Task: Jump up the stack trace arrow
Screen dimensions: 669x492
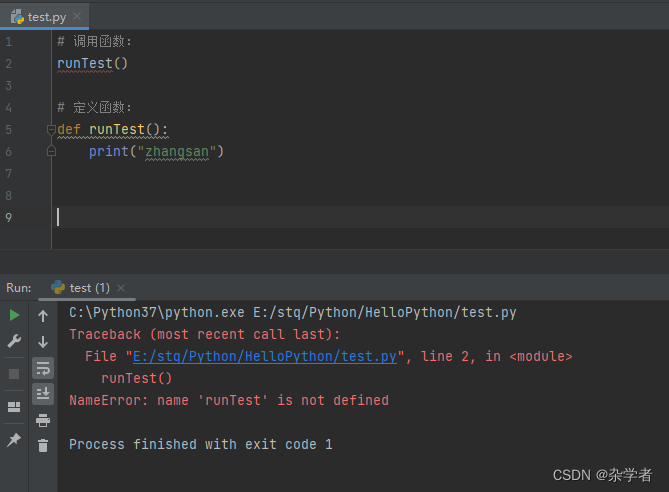Action: (43, 316)
